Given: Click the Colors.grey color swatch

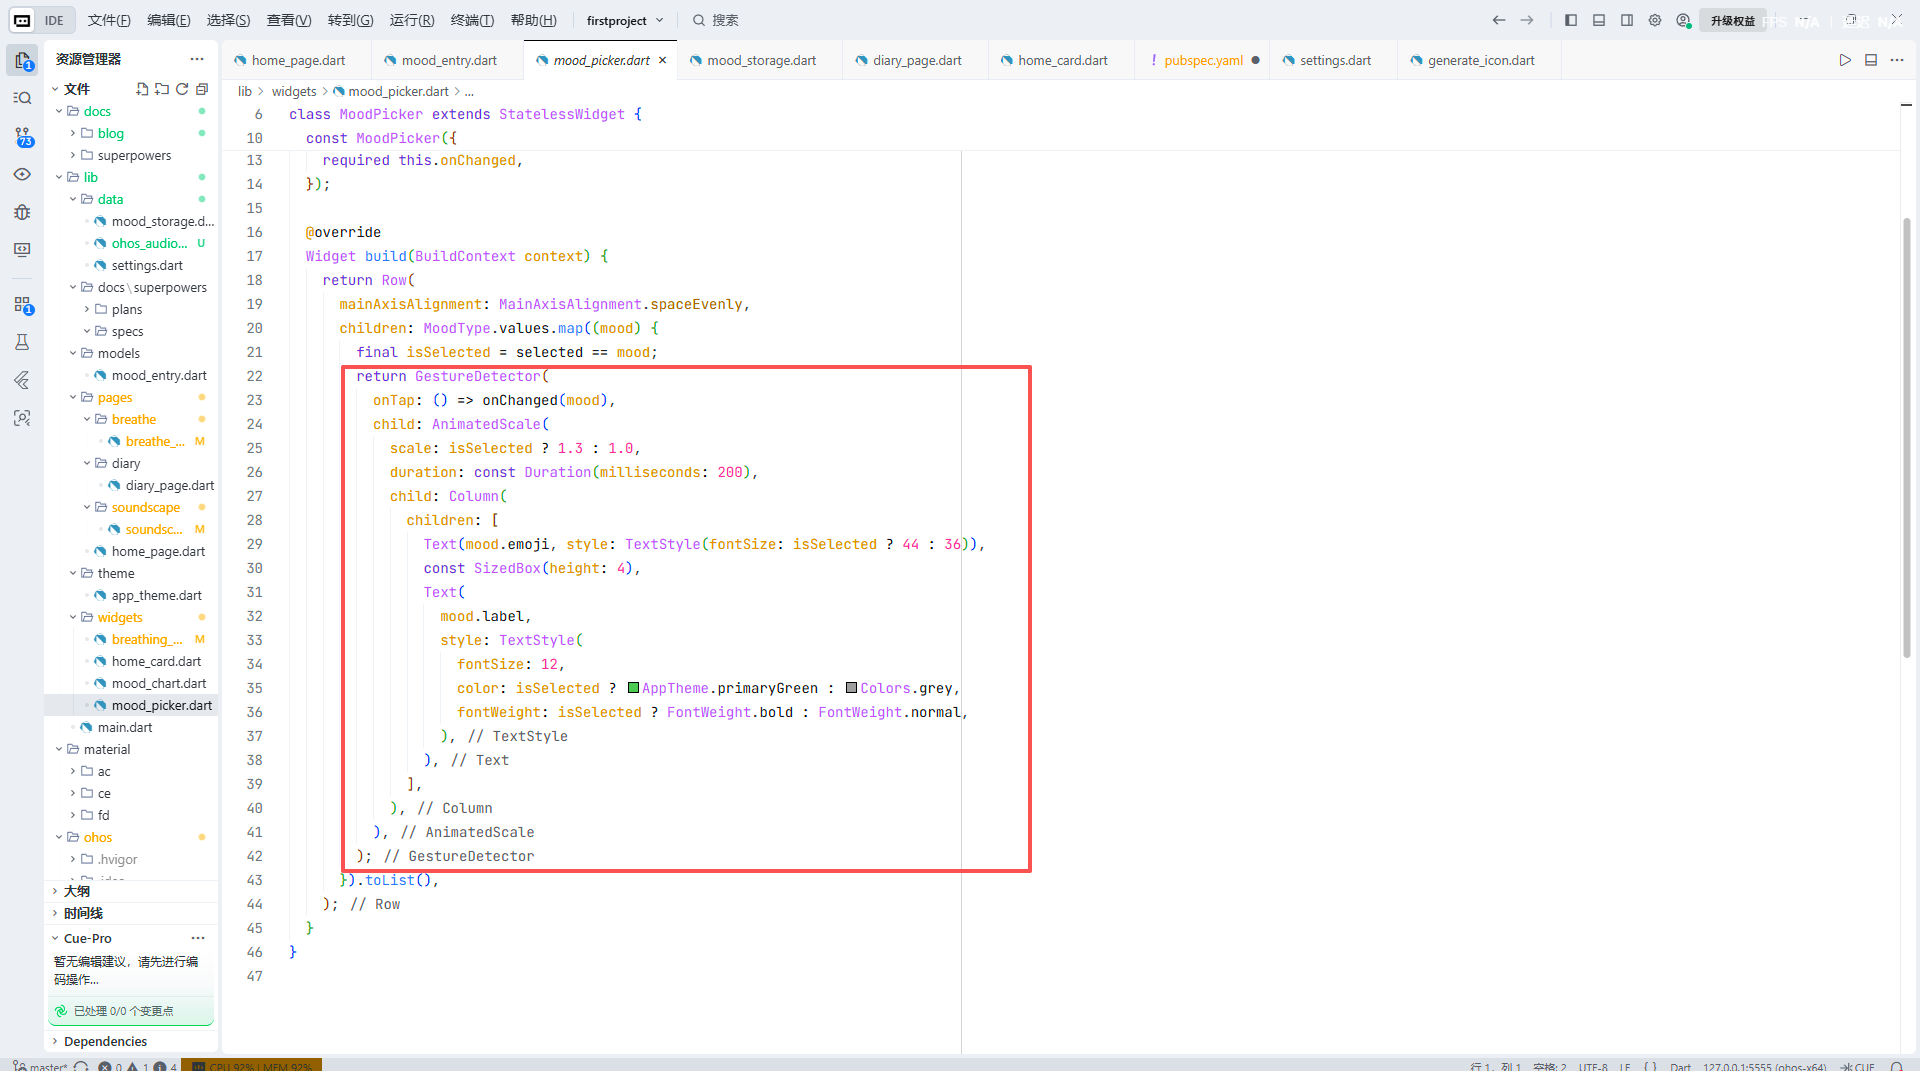Looking at the screenshot, I should [x=851, y=688].
